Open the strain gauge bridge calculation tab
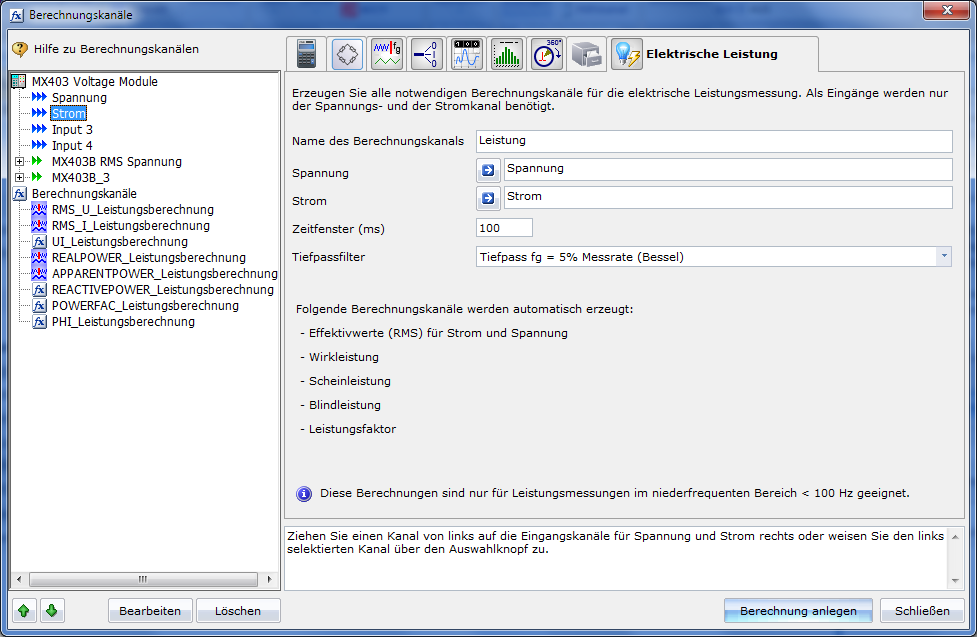The image size is (977, 637). pos(347,54)
